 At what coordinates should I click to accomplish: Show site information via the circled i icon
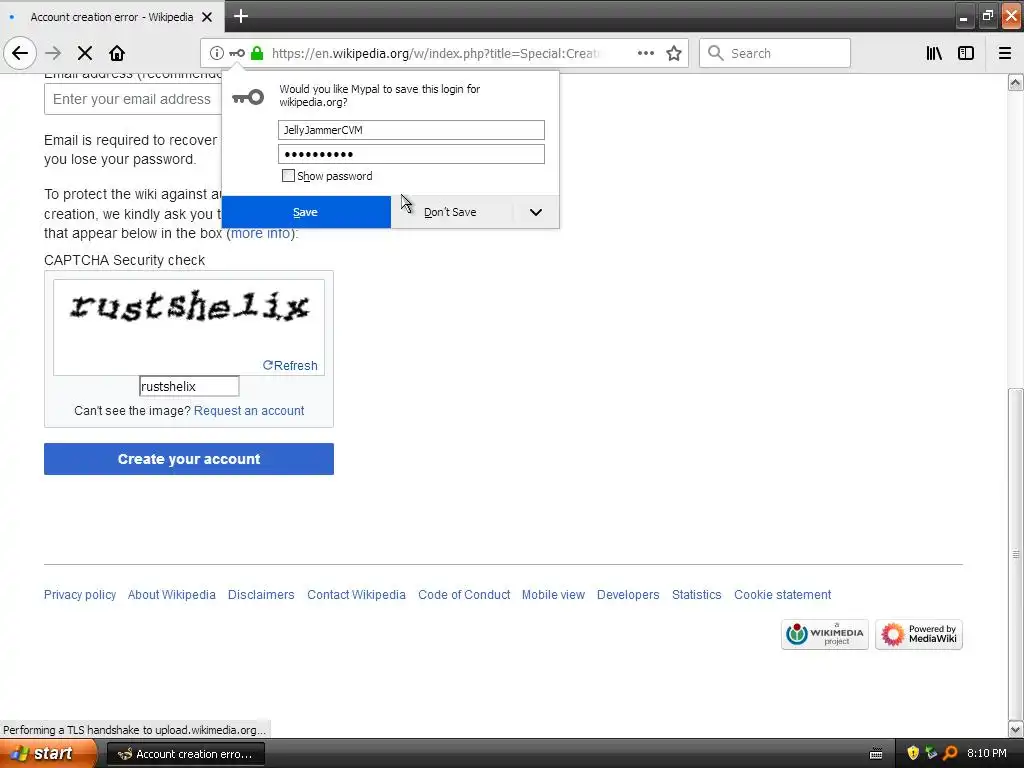tap(217, 53)
